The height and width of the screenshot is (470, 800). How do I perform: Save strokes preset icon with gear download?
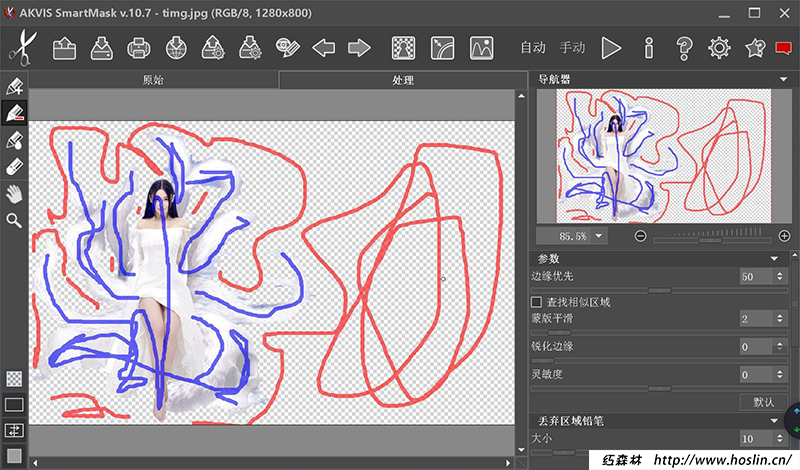250,48
